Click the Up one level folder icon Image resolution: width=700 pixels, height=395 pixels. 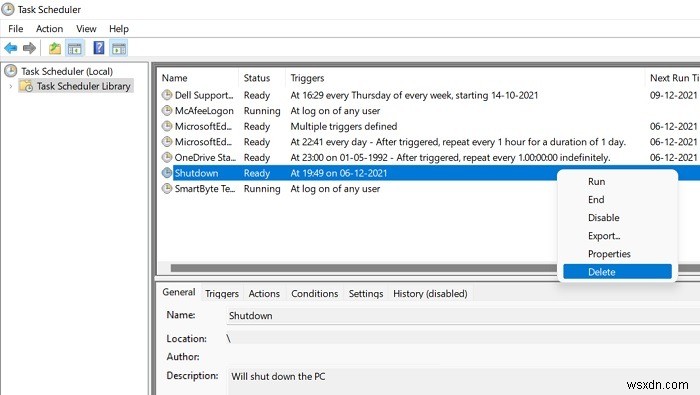pos(55,48)
